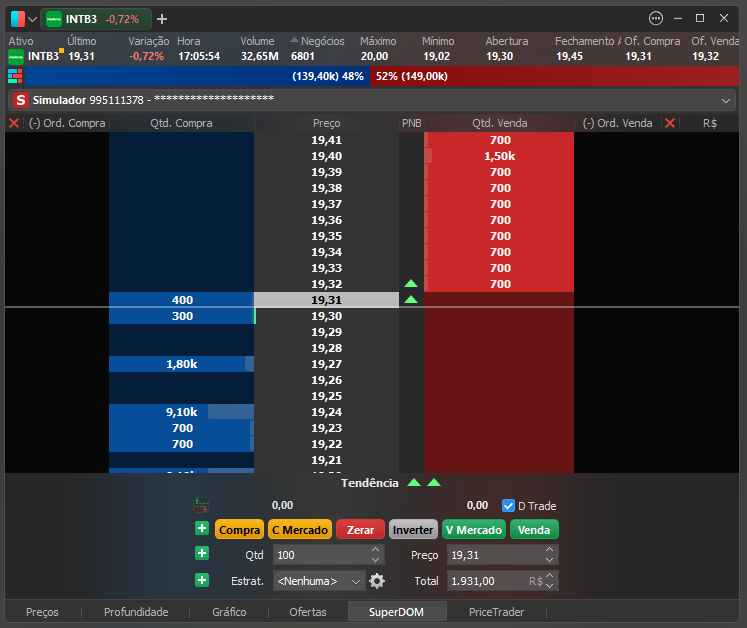Expand the Simulador account dropdown
Viewport: 747px width, 628px height.
click(x=726, y=101)
